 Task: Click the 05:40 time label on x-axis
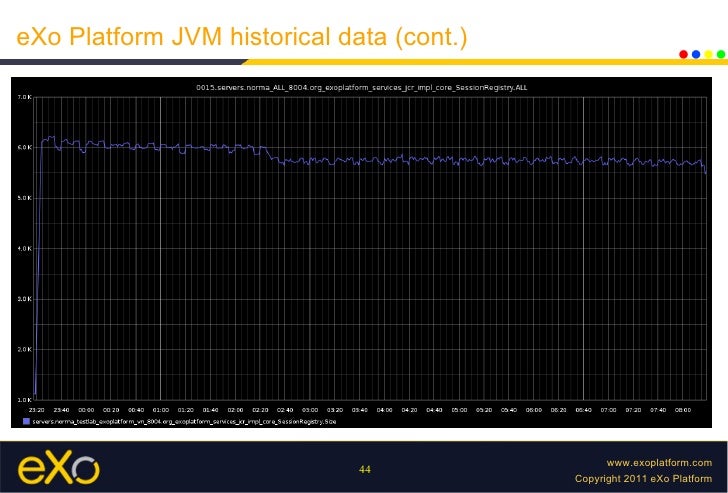509,410
